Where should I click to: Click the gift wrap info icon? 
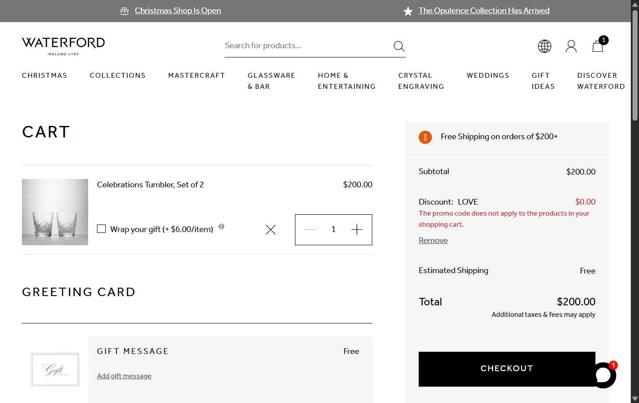coord(221,226)
